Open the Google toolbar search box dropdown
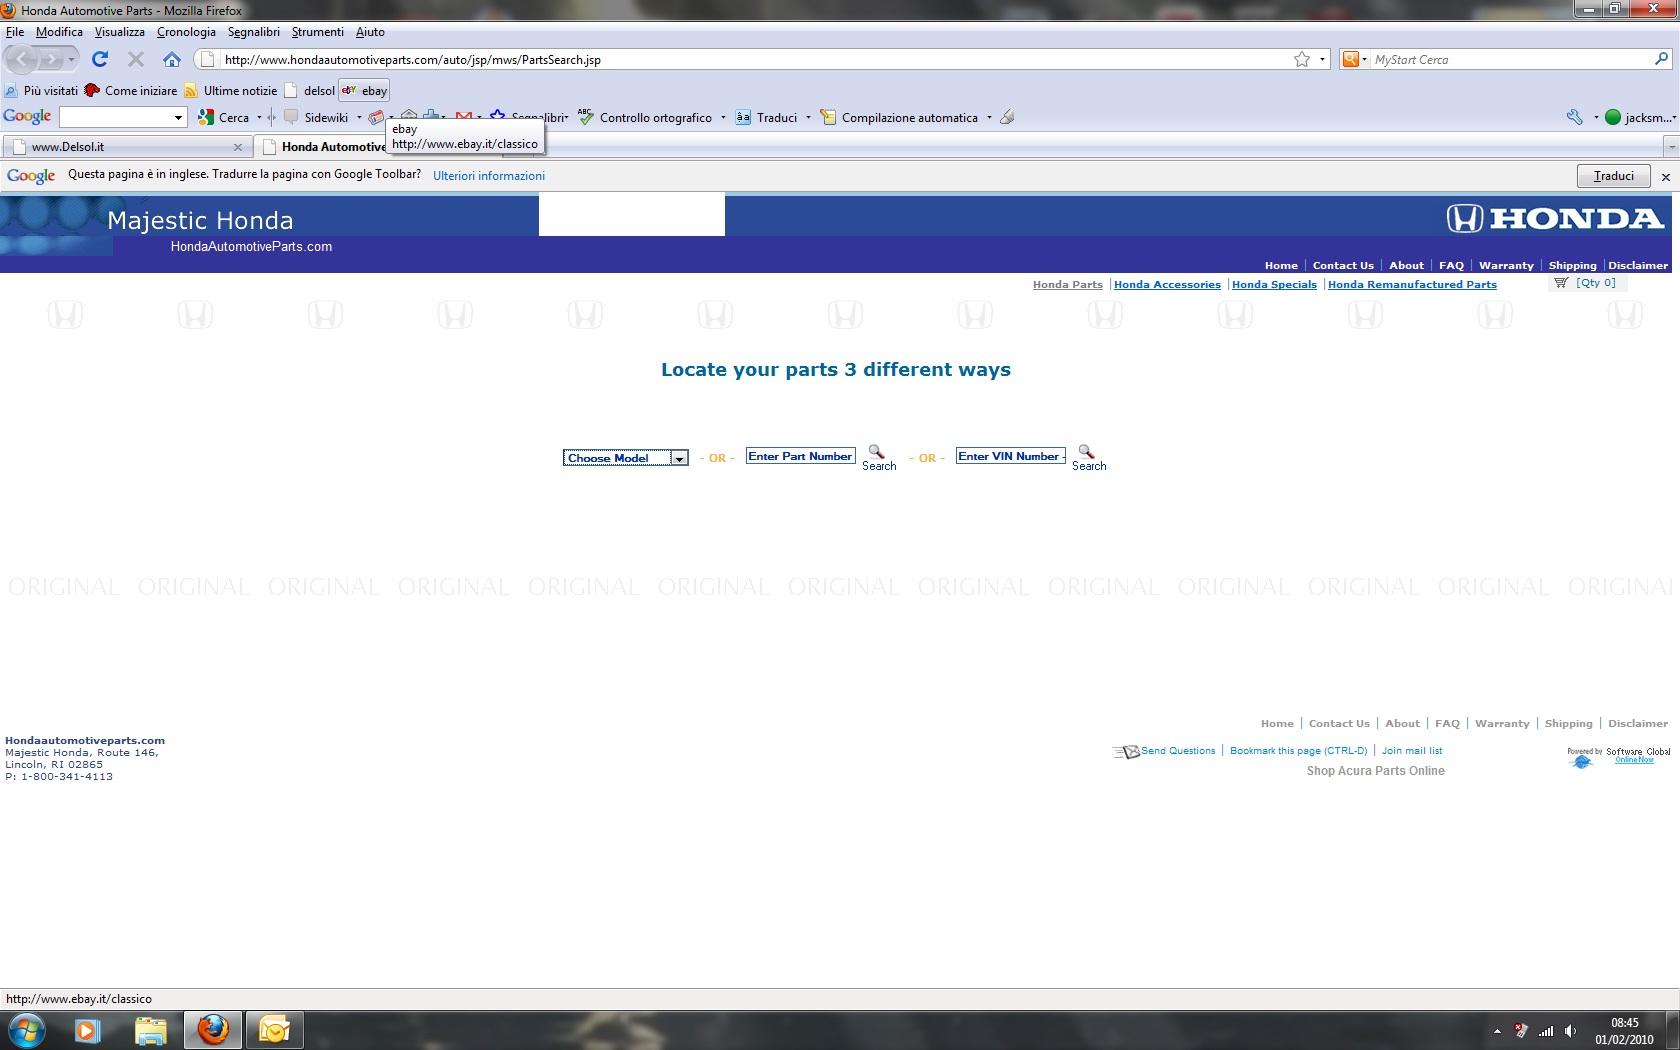This screenshot has width=1680, height=1050. pyautogui.click(x=178, y=118)
